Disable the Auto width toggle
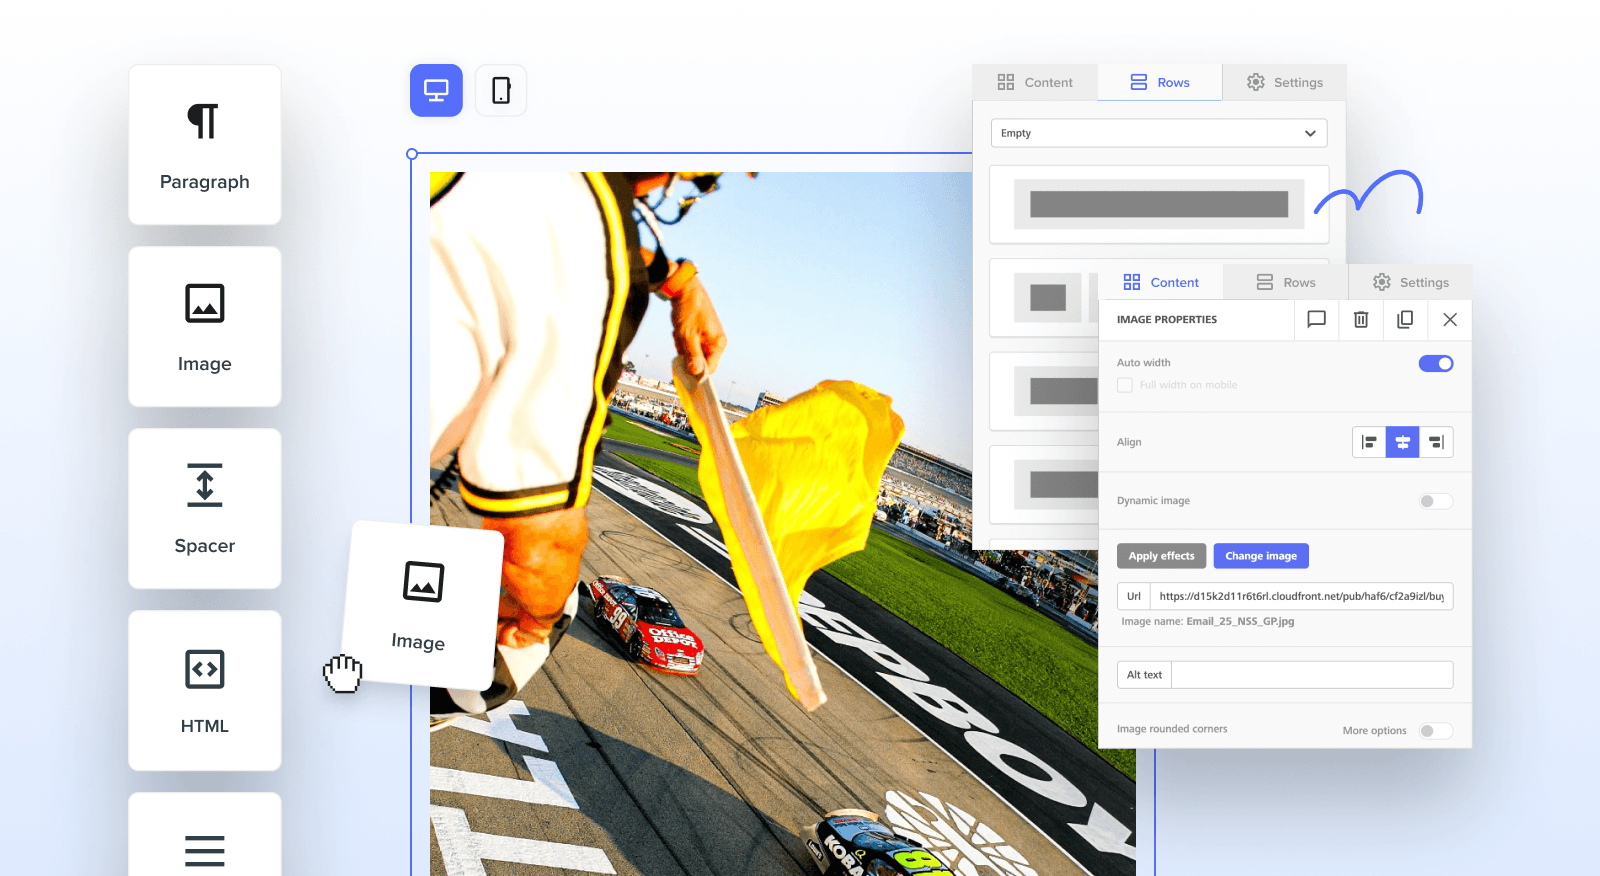The width and height of the screenshot is (1600, 876). click(x=1435, y=364)
